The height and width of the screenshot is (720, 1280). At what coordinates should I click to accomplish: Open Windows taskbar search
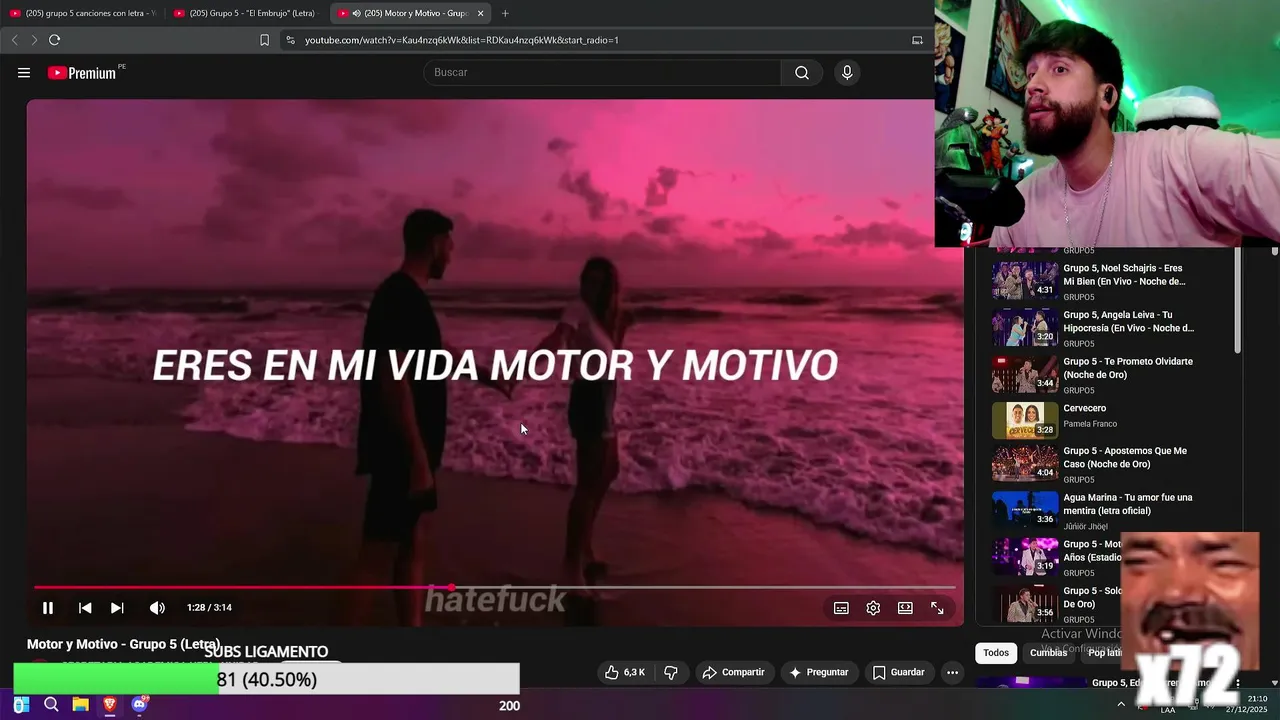[51, 705]
